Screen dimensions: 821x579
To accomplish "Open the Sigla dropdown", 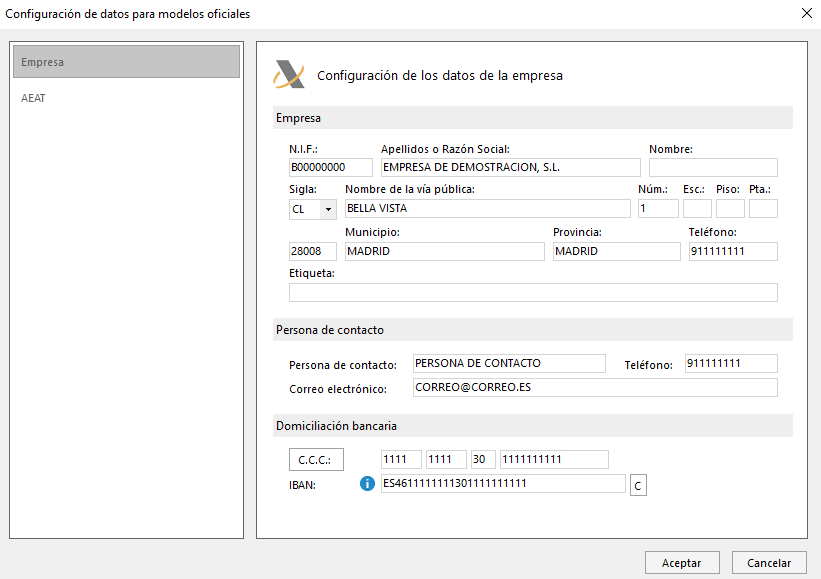I will 328,209.
